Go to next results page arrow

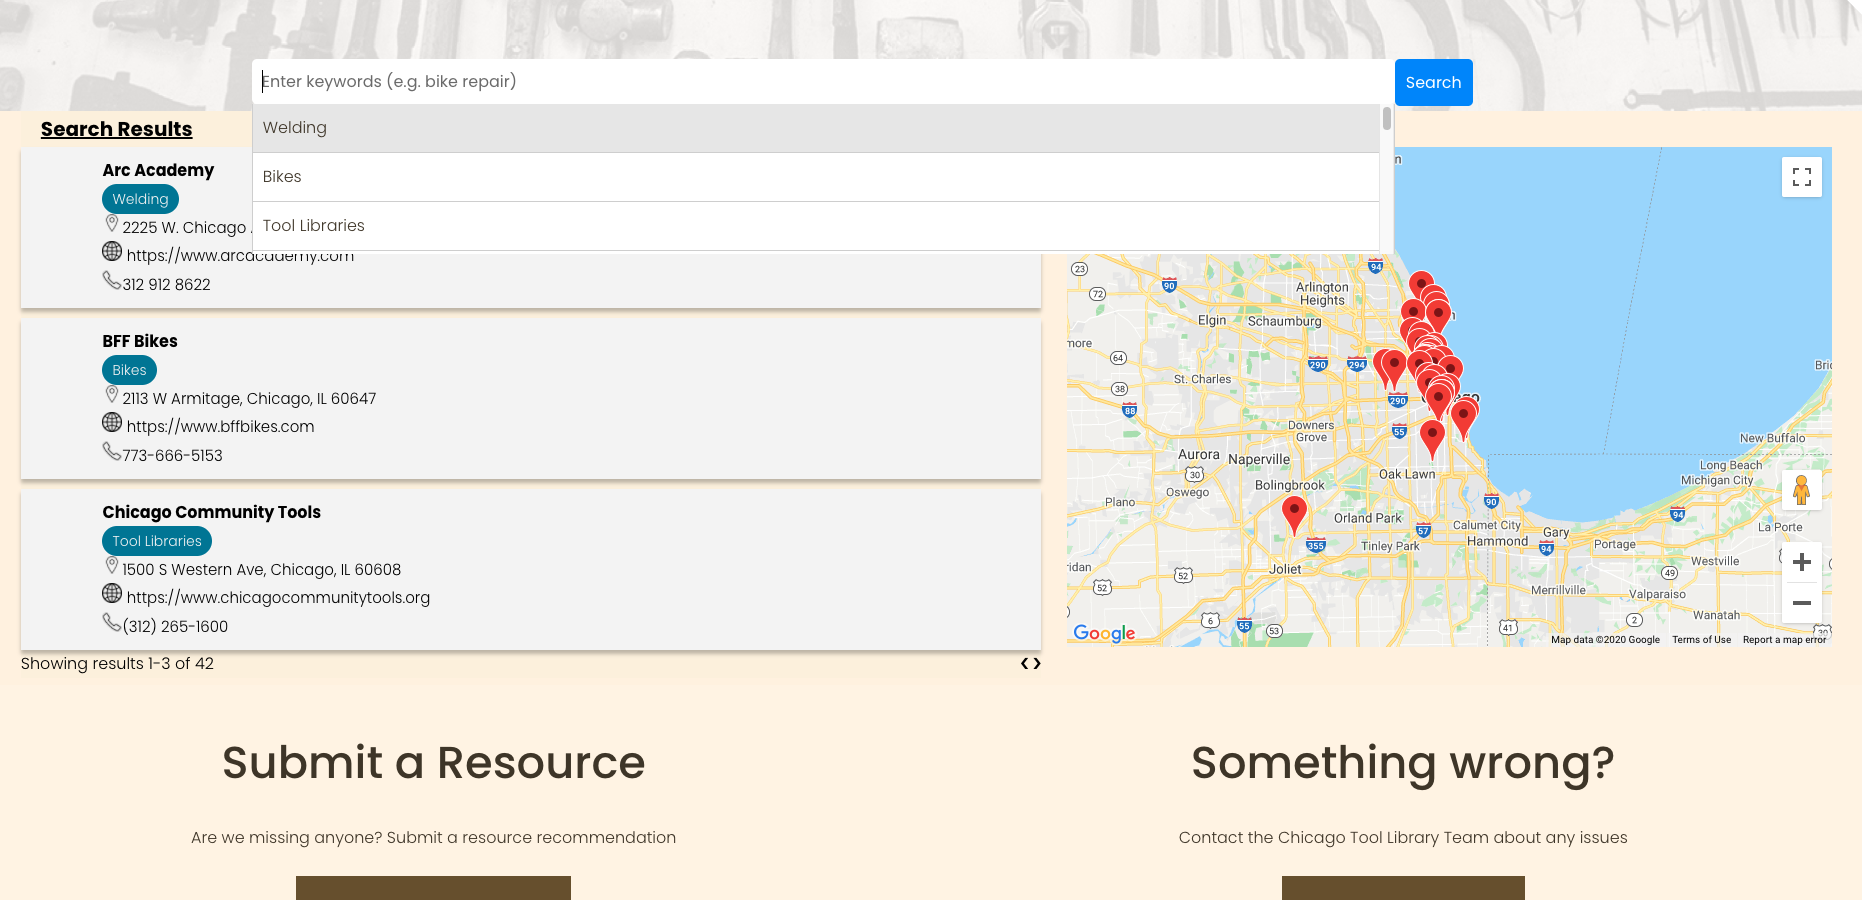click(x=1037, y=663)
